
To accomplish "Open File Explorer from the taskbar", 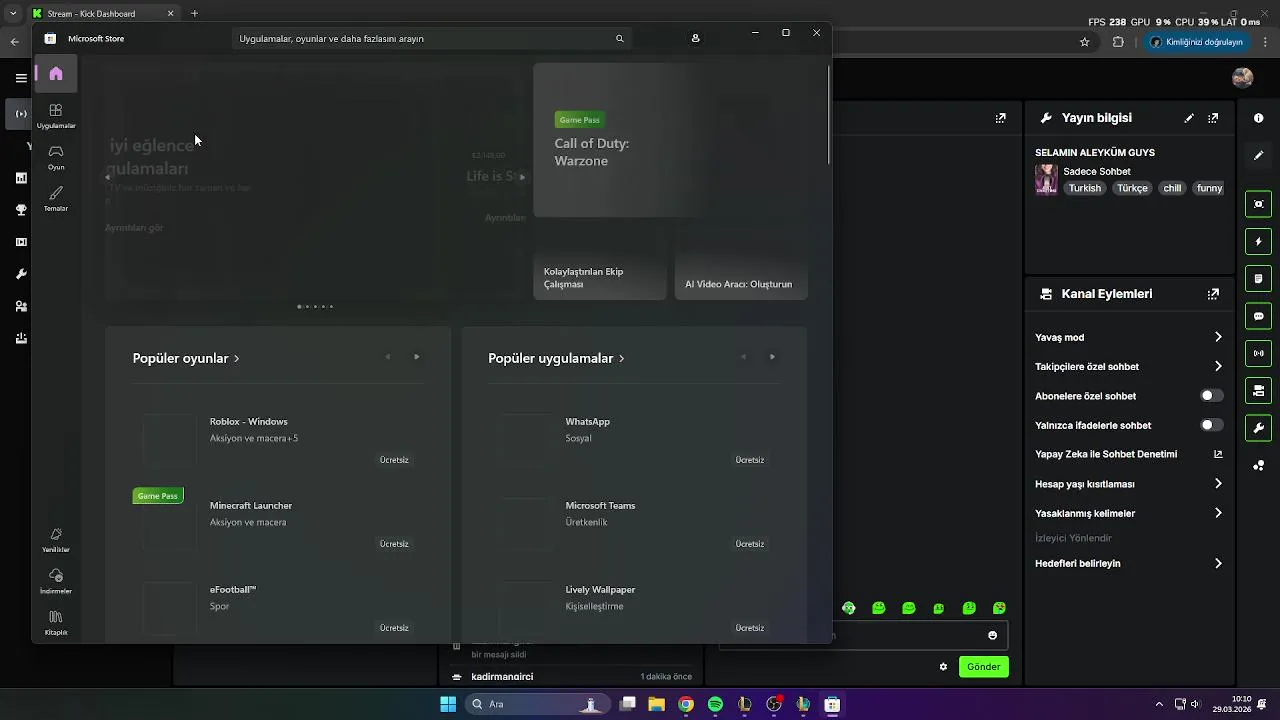I will [656, 705].
